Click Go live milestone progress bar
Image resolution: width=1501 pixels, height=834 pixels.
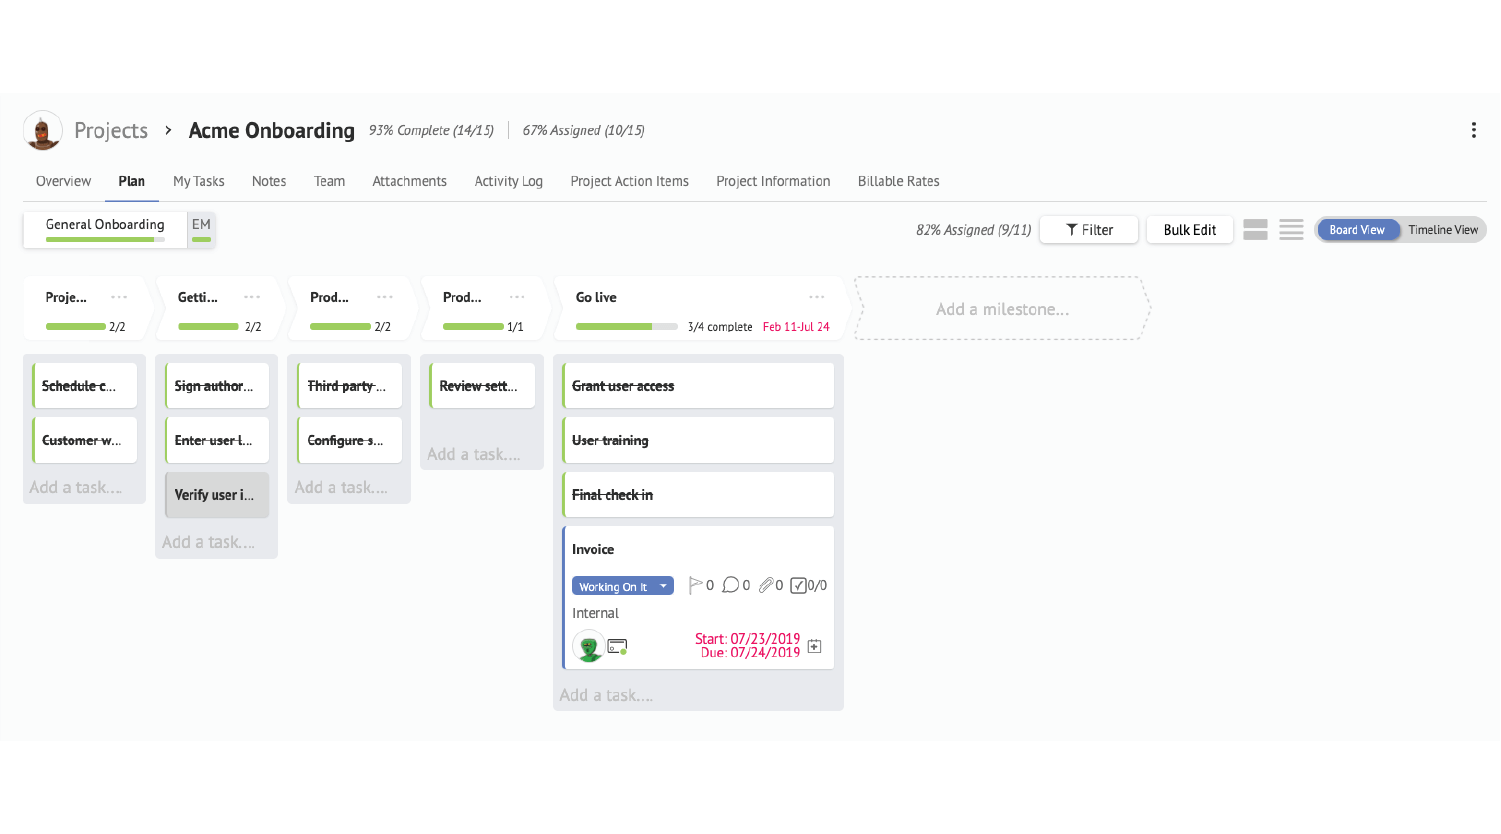(627, 326)
